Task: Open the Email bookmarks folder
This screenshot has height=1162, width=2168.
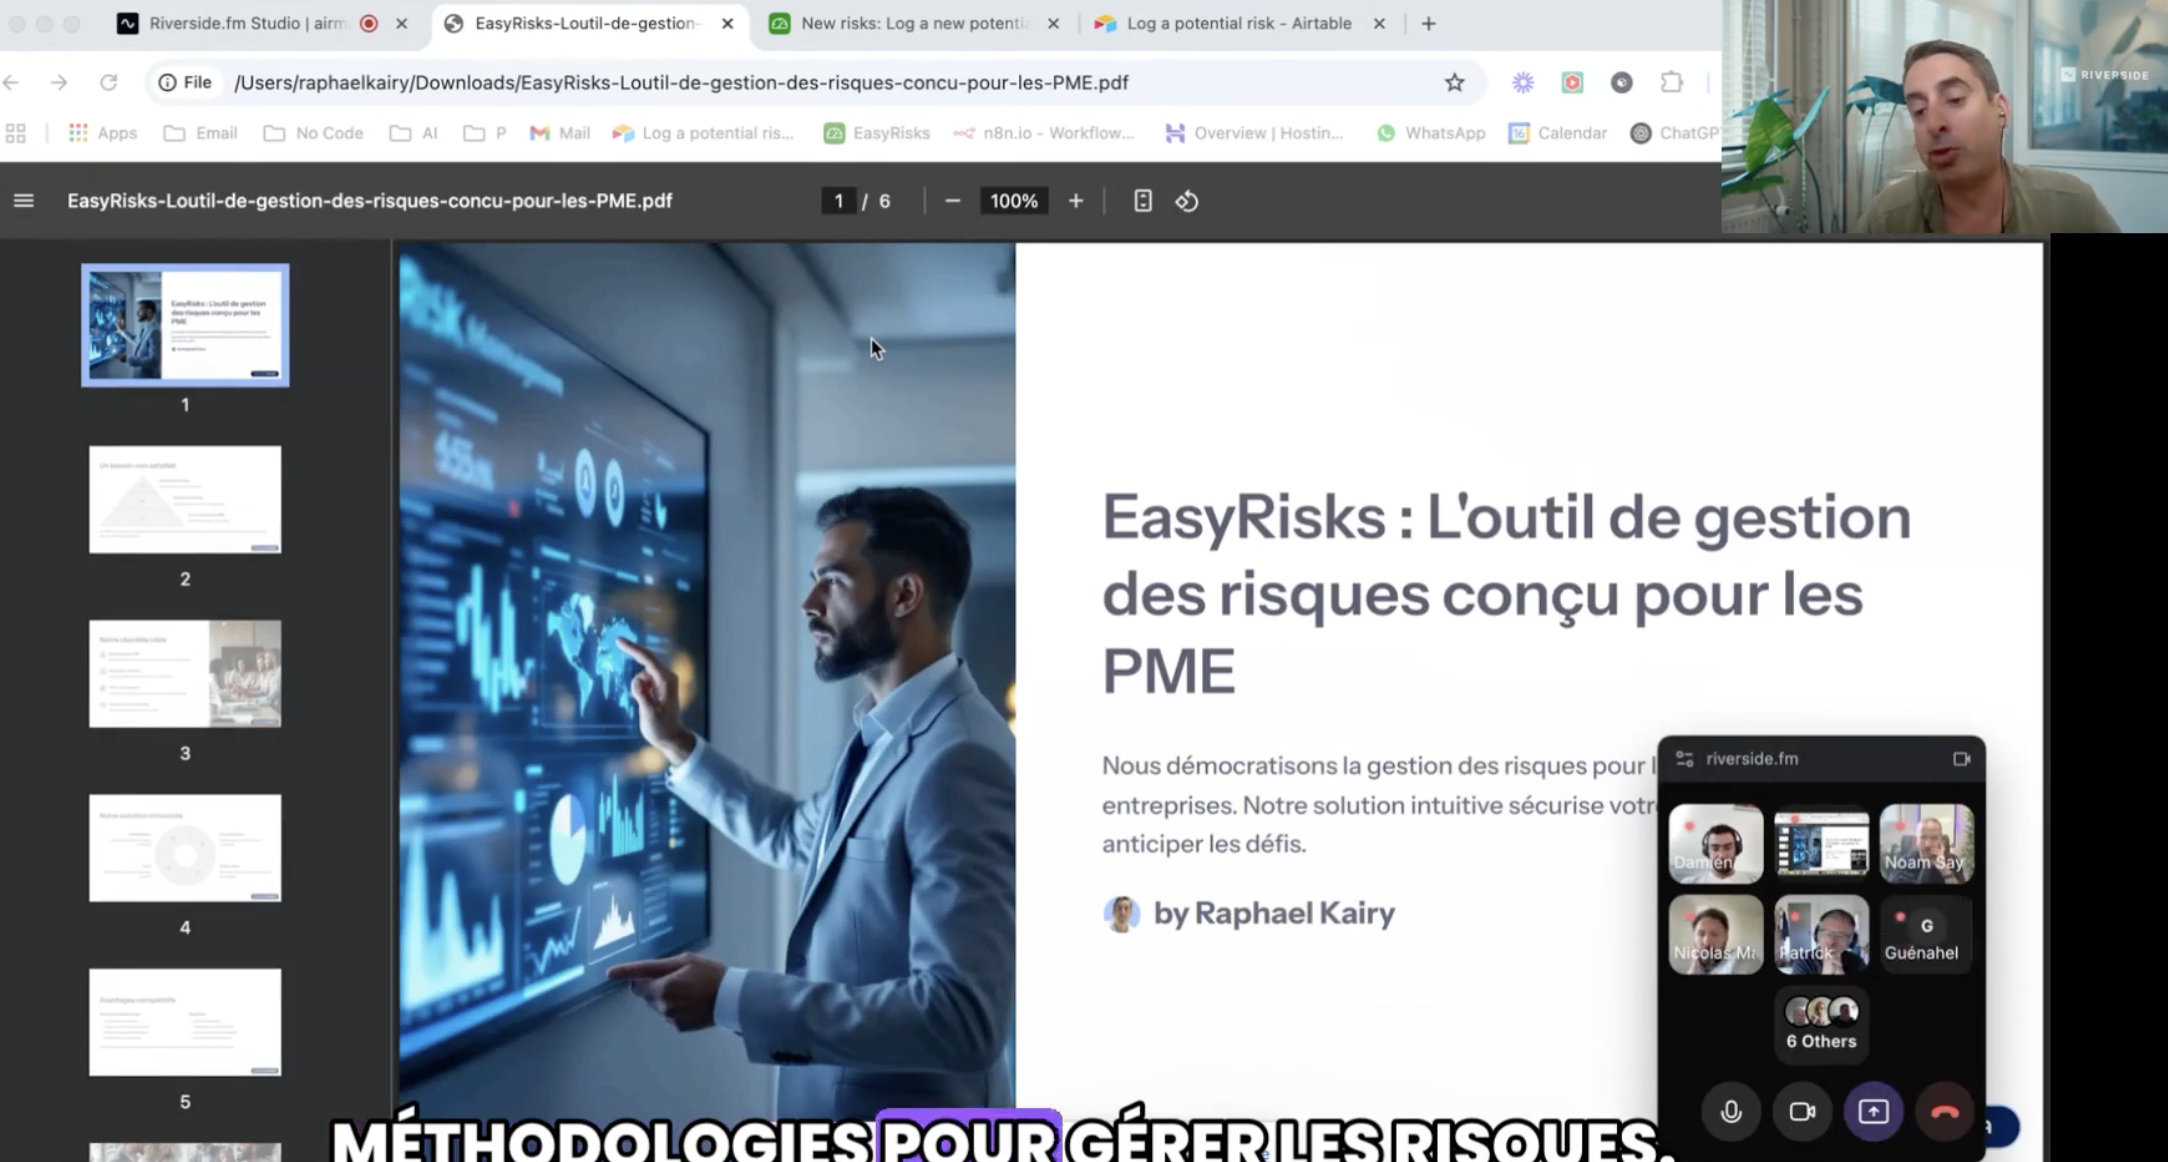Action: [x=201, y=133]
